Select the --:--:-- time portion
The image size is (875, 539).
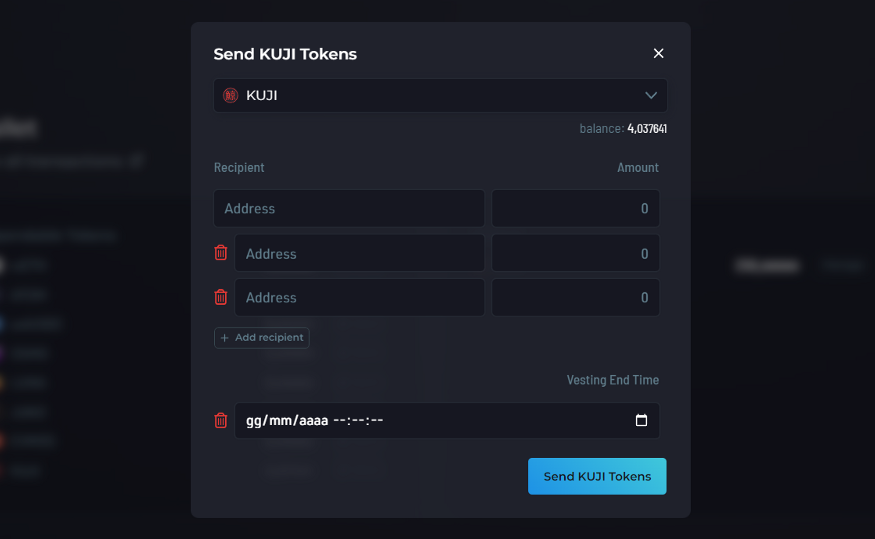coord(358,420)
